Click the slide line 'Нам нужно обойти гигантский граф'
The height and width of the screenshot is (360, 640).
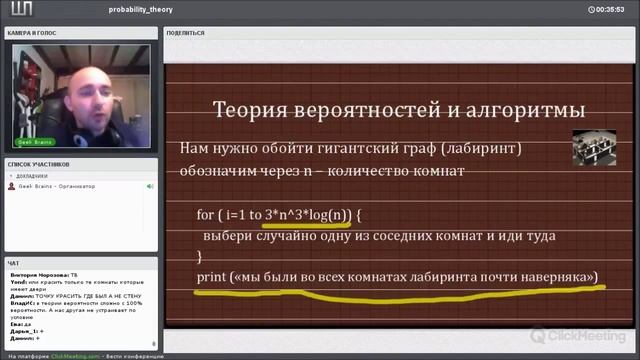tap(351, 148)
